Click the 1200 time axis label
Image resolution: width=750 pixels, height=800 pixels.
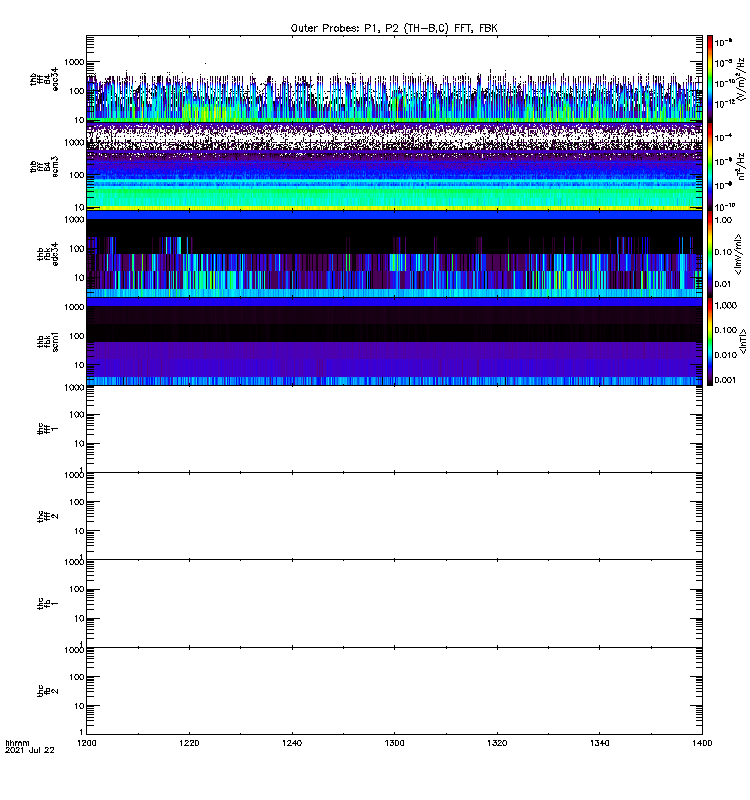[x=87, y=743]
